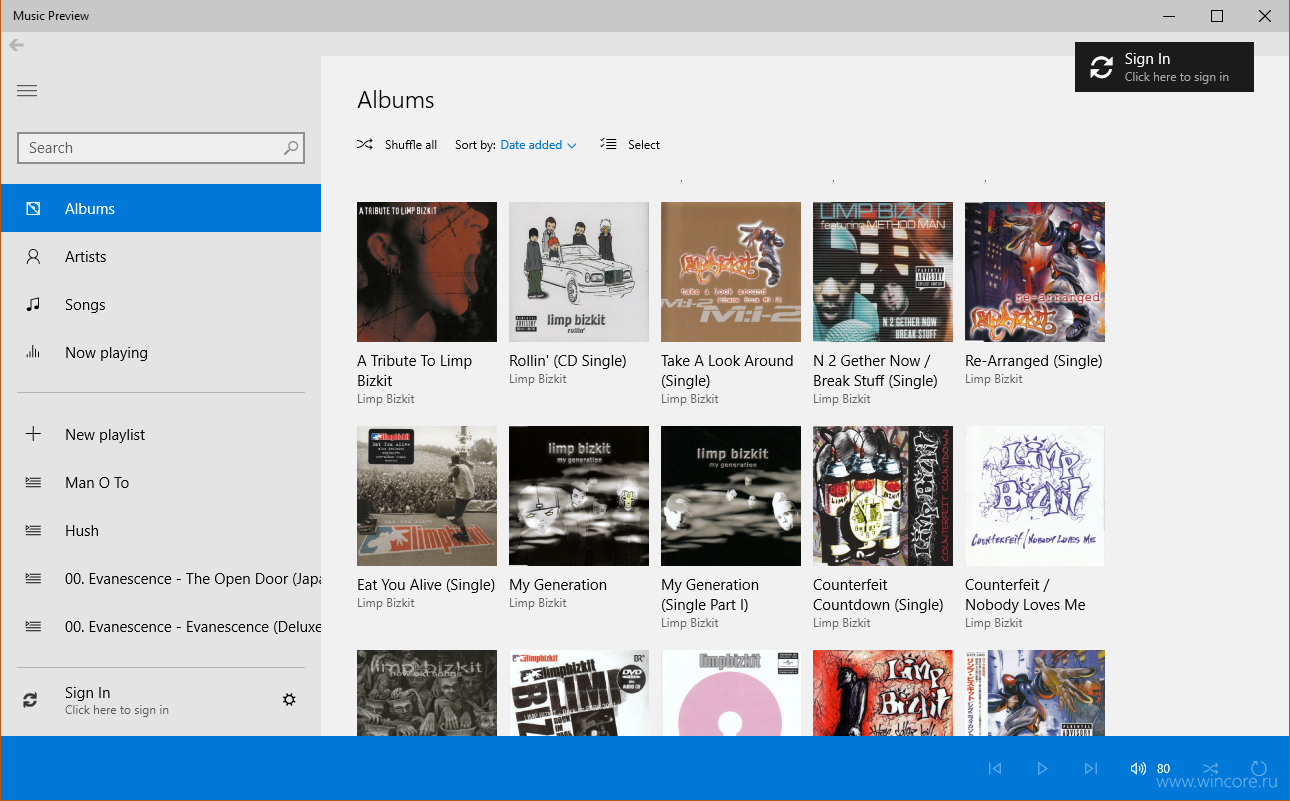Open Evanescence The Open Door playlist
The width and height of the screenshot is (1290, 801).
tap(161, 579)
